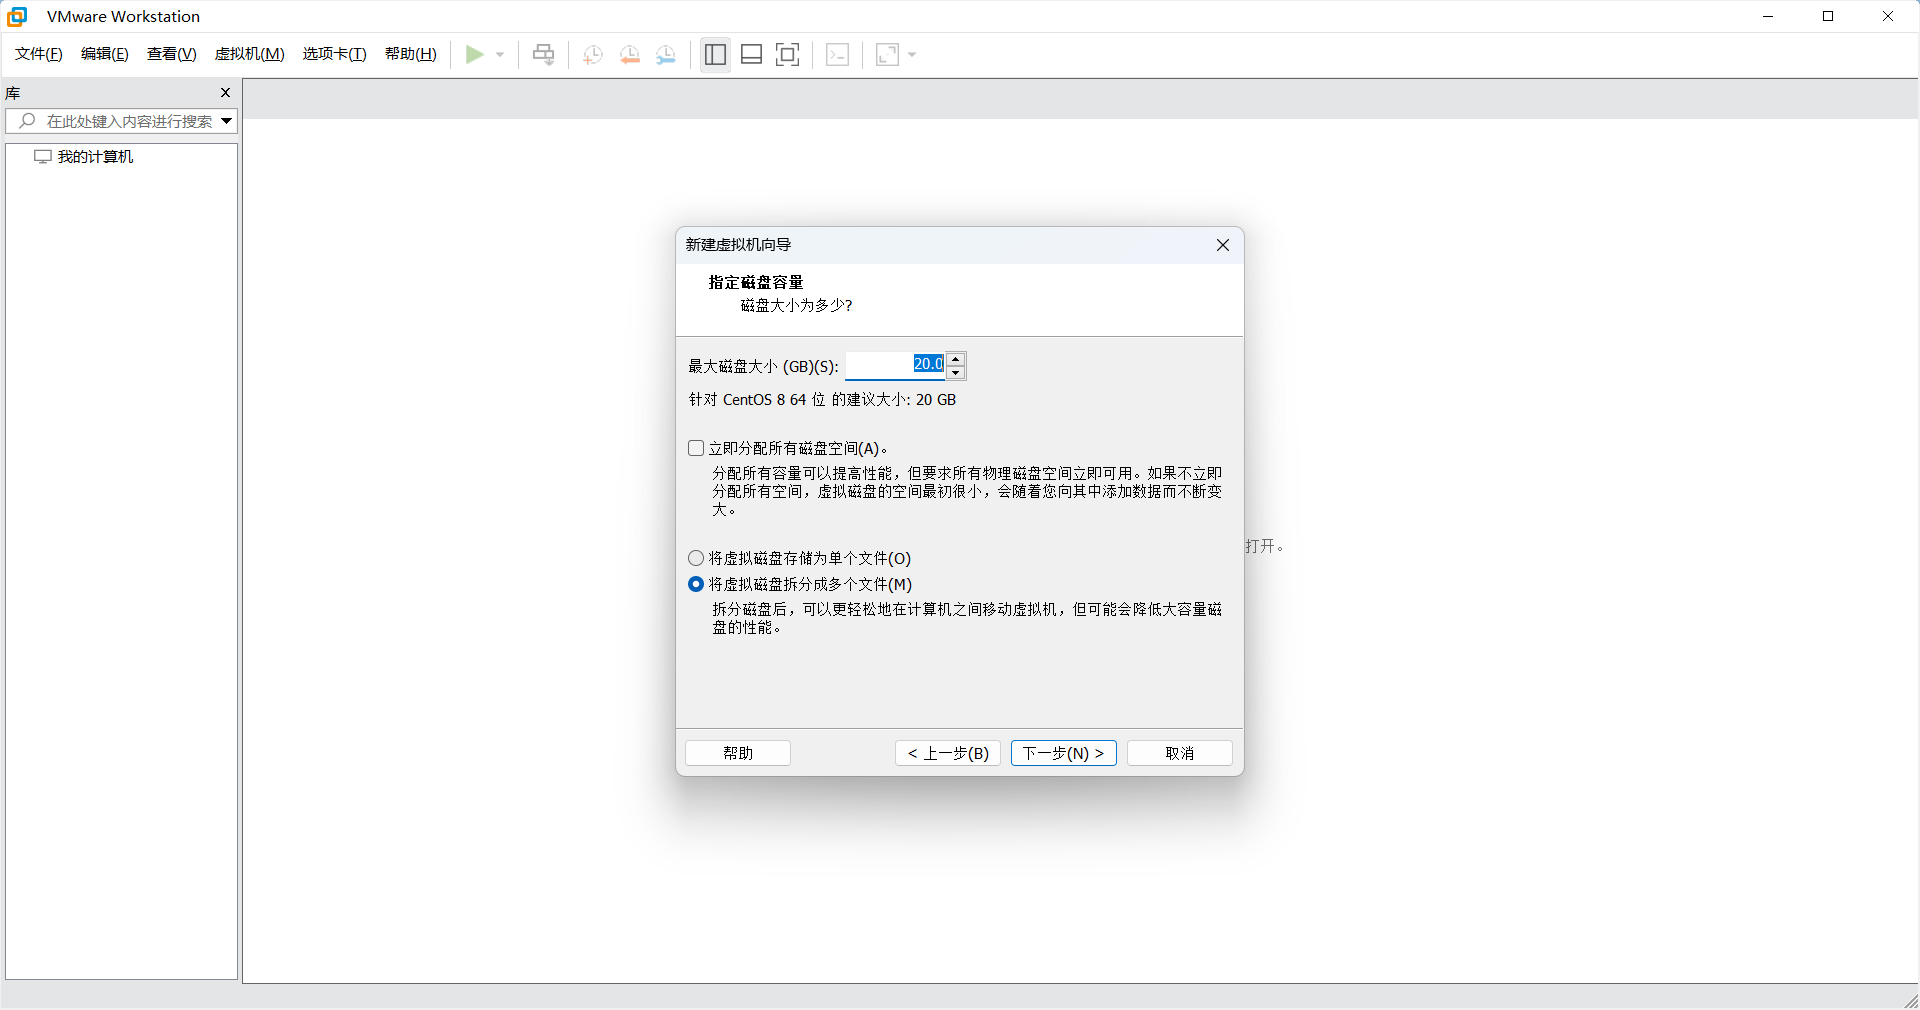Open the 虚拟机(M) menu

[x=250, y=54]
